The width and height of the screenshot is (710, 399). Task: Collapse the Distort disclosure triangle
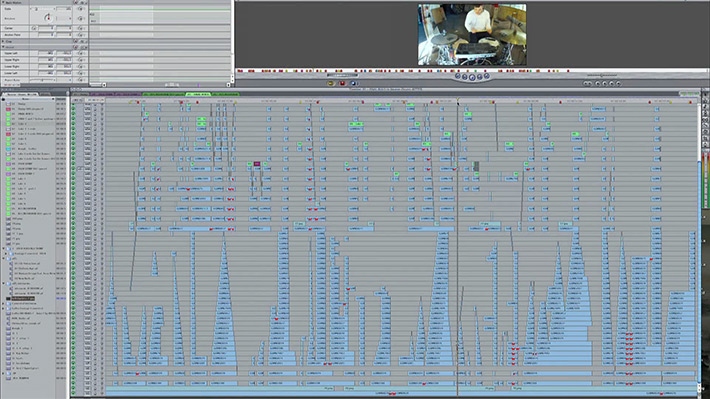click(x=3, y=47)
